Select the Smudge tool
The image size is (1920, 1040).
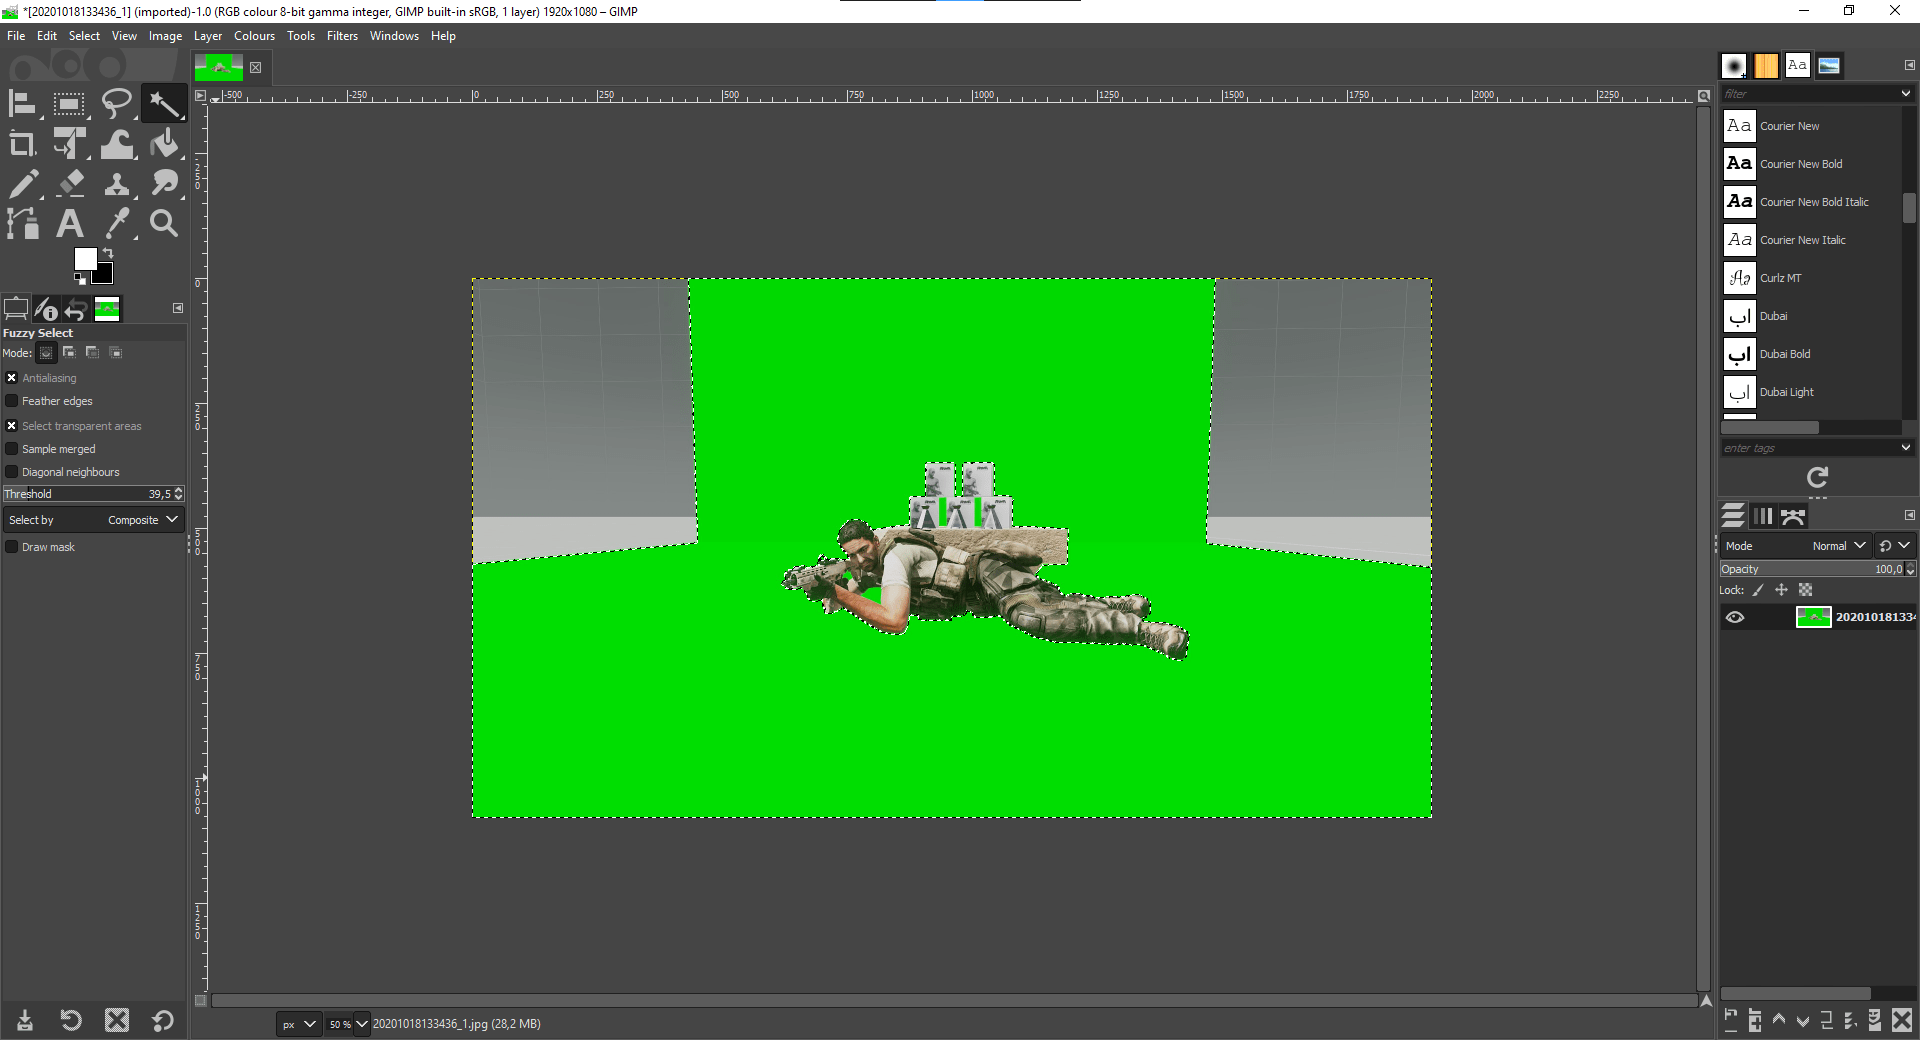[x=164, y=184]
